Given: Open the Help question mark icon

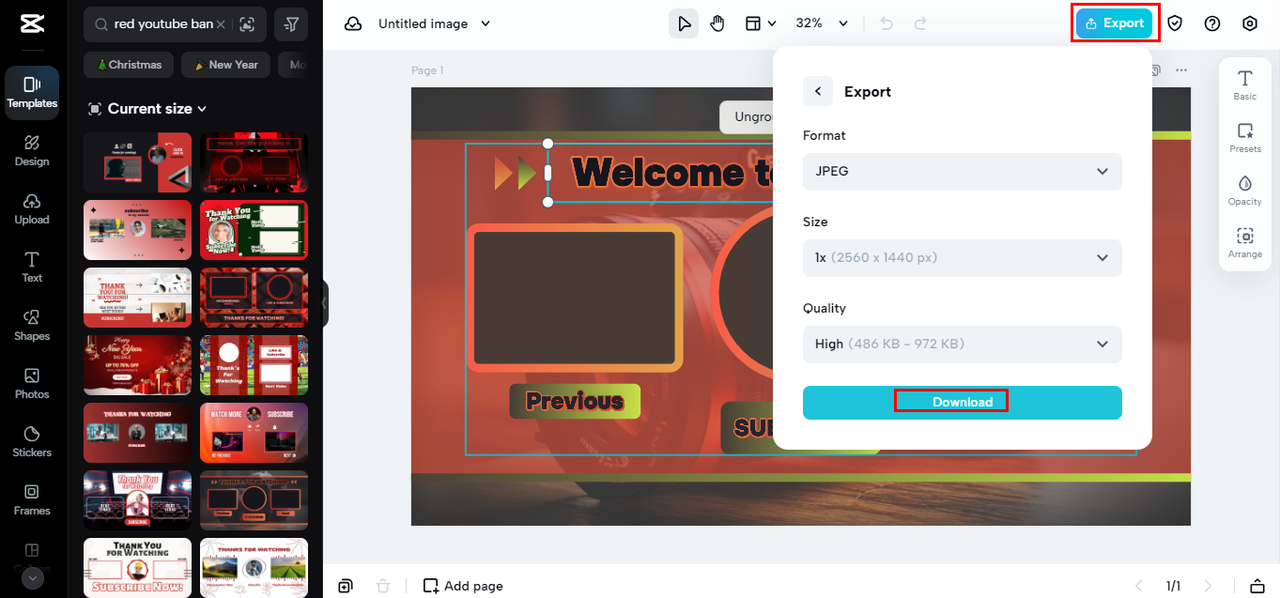Looking at the screenshot, I should pyautogui.click(x=1212, y=24).
